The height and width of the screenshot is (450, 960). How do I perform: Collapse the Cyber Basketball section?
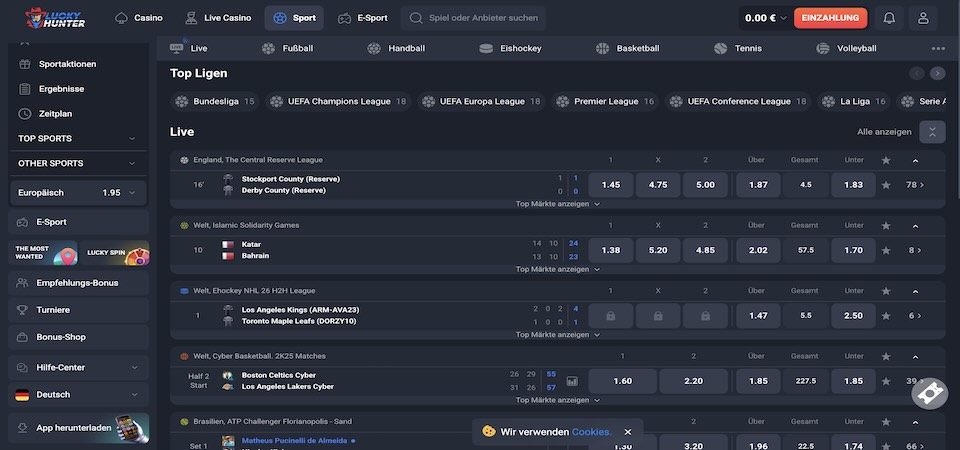[x=915, y=356]
